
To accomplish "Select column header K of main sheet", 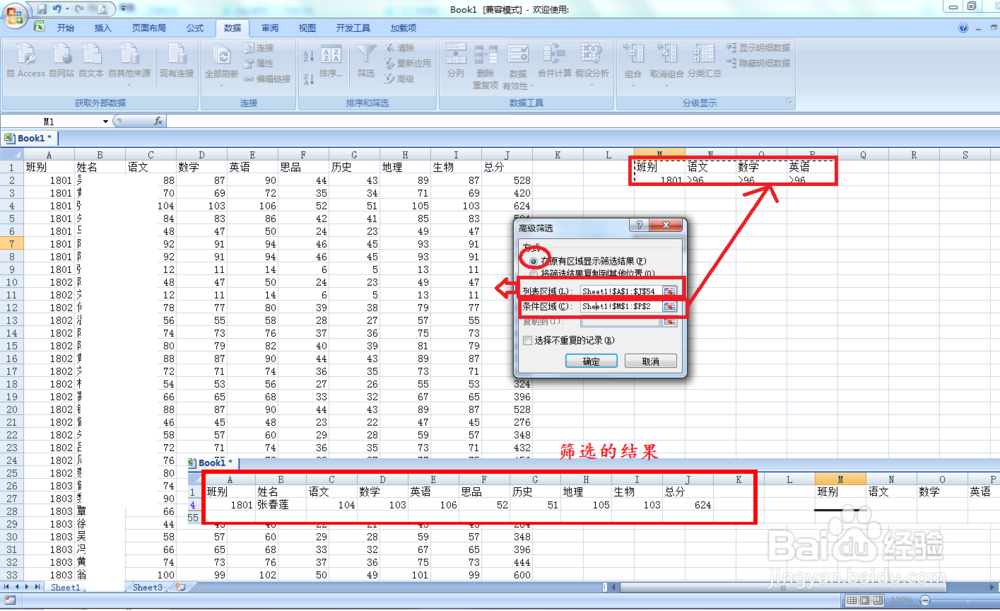I will coord(557,154).
